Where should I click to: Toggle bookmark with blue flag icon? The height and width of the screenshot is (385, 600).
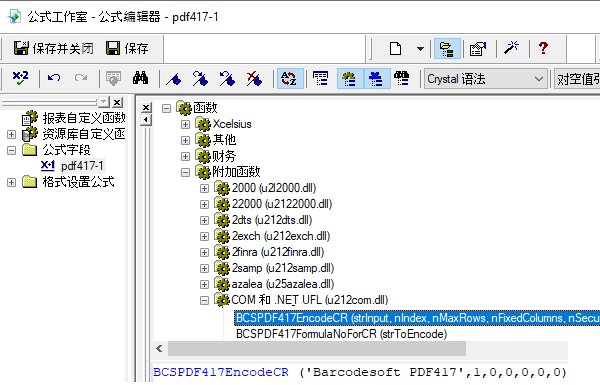pyautogui.click(x=174, y=79)
